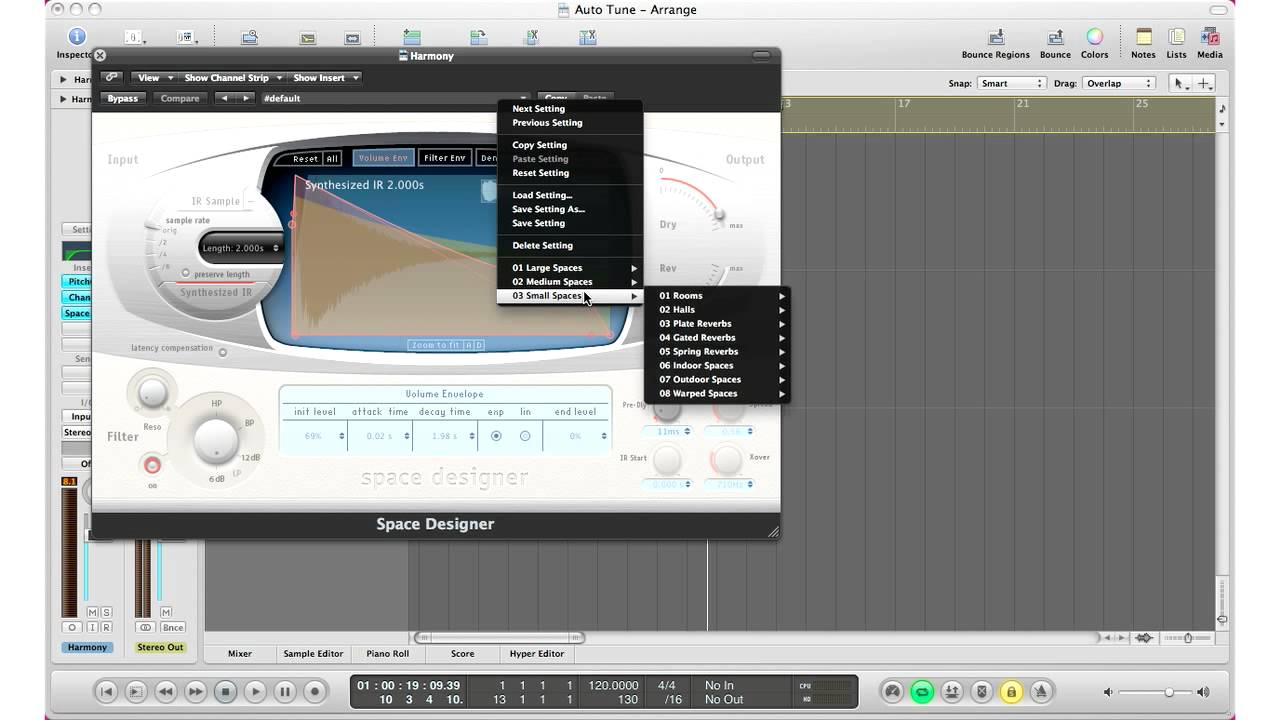Toggle the filter on button

(x=152, y=465)
